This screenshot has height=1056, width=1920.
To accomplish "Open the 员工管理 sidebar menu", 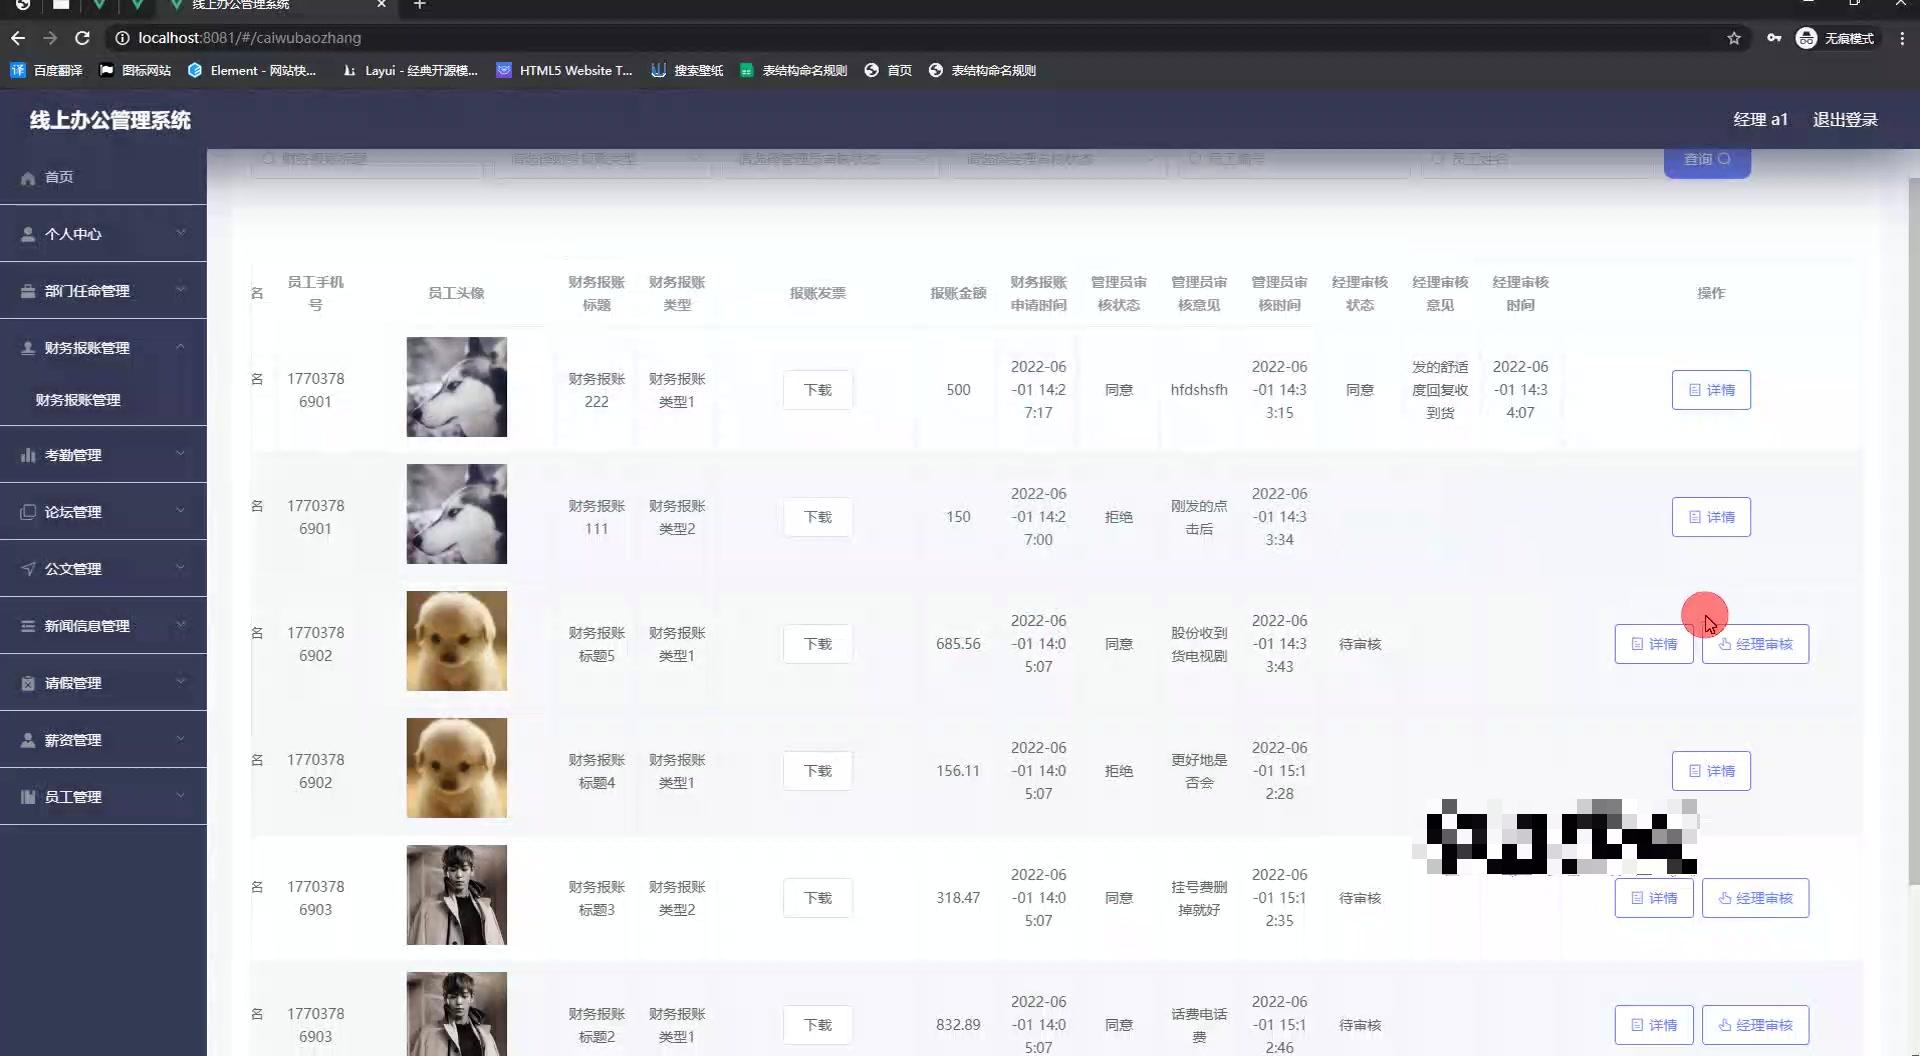I will 103,797.
